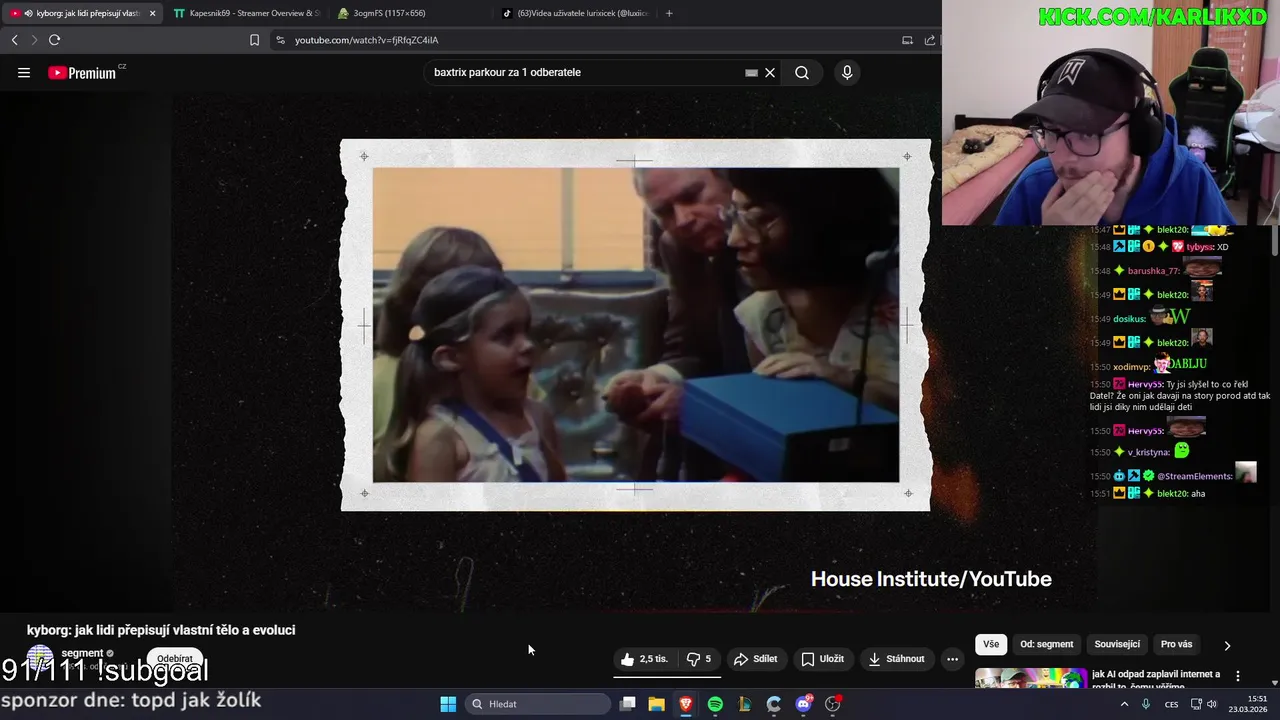Switch keyboard language CES indicator
The image size is (1280, 720).
1171,704
